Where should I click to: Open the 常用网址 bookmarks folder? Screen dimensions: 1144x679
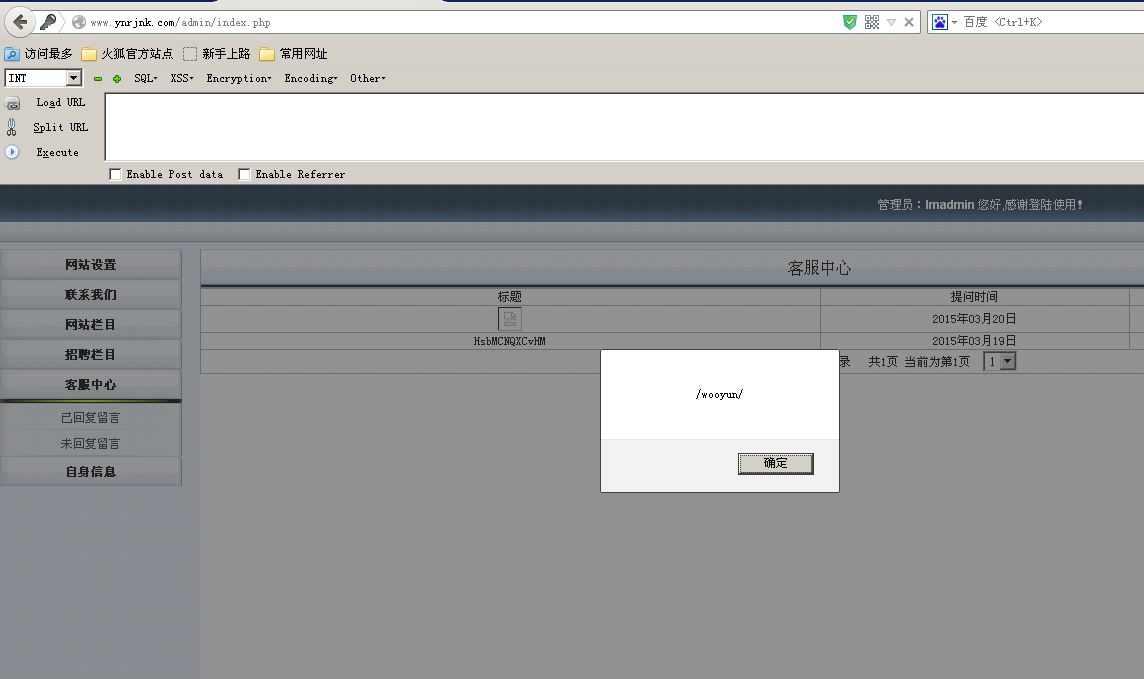(293, 54)
